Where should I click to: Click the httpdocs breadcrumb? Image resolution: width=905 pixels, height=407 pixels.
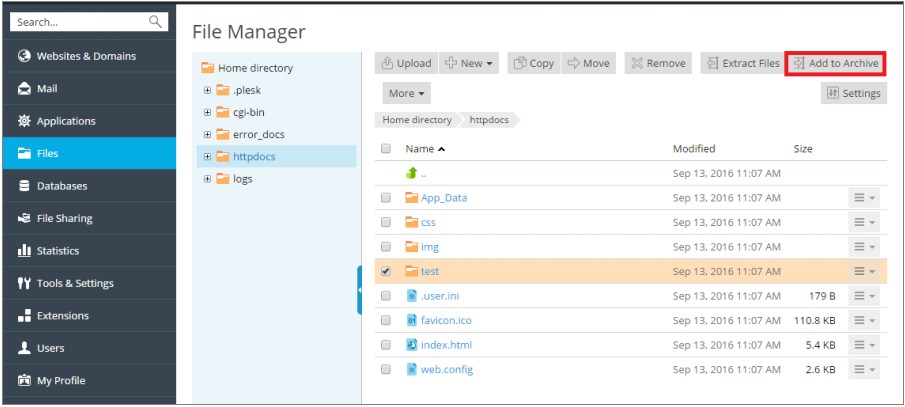[489, 120]
